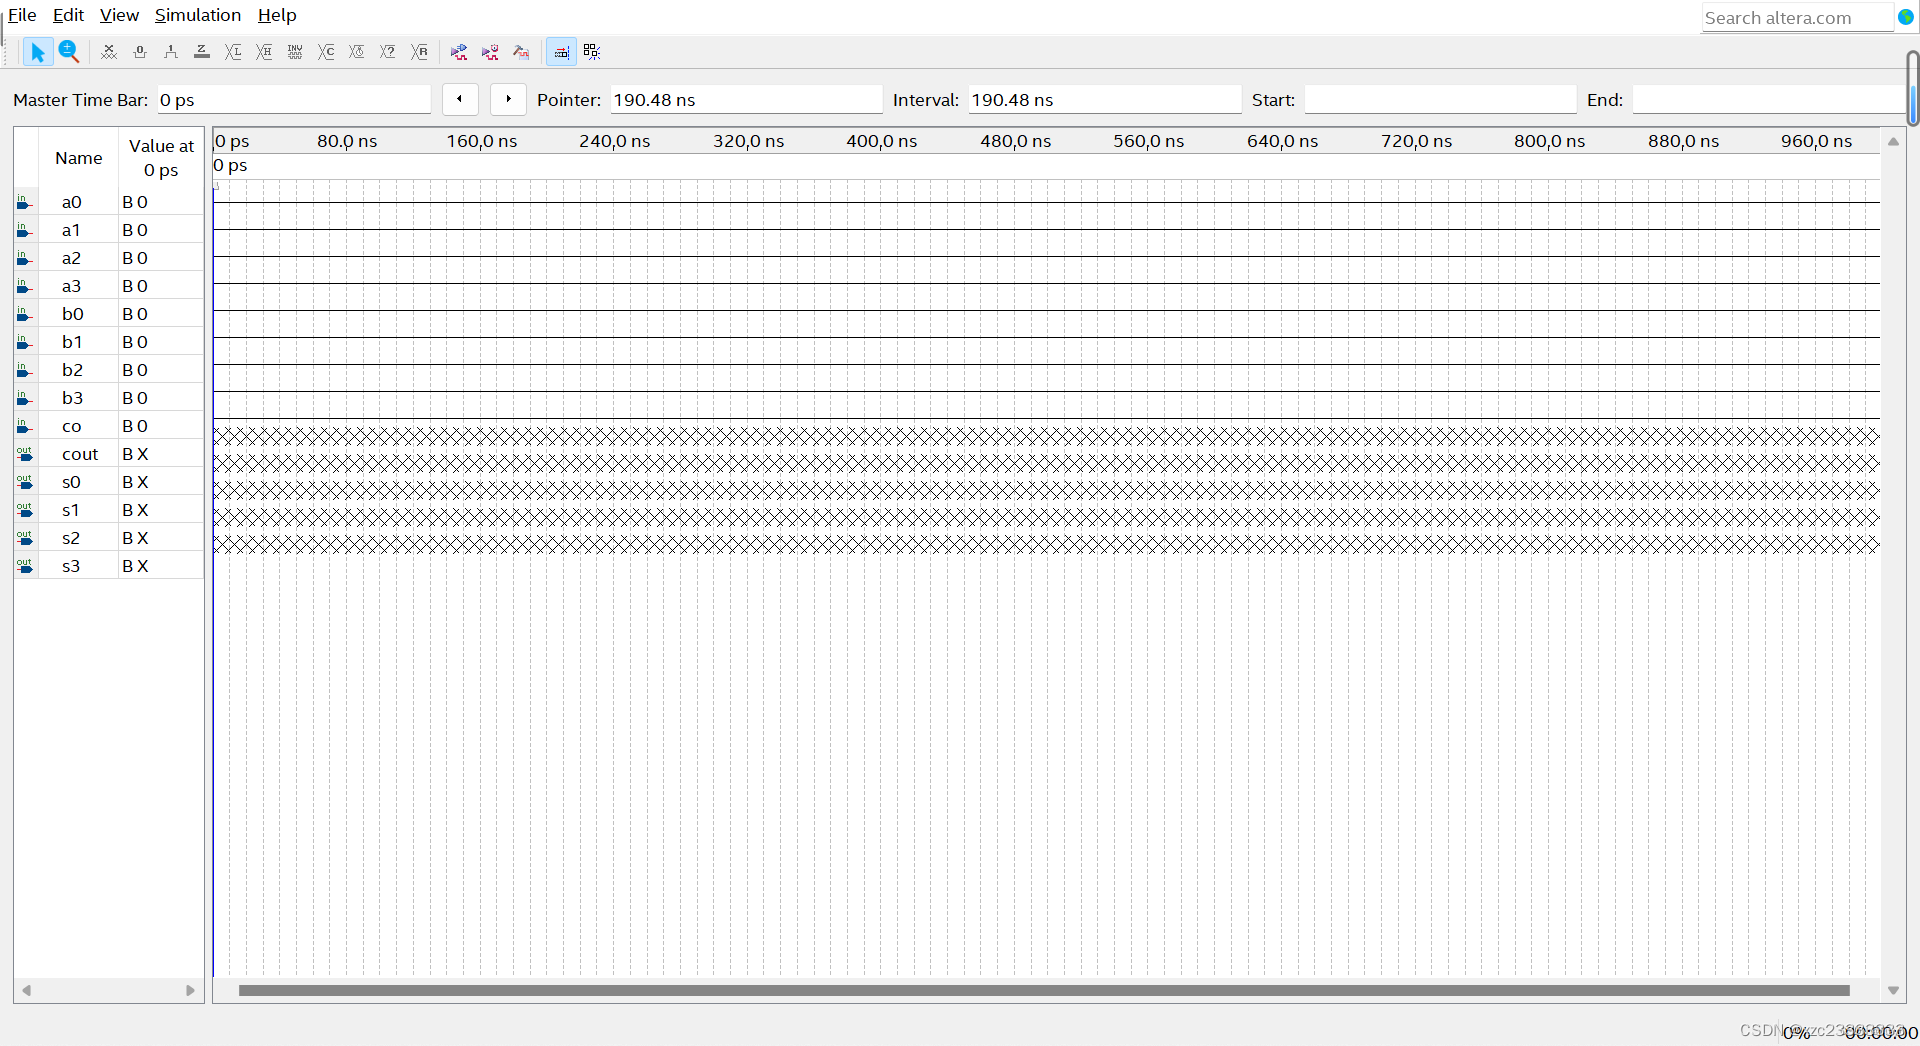
Task: Click waveform vertical scroll down arrow
Action: coord(1893,990)
